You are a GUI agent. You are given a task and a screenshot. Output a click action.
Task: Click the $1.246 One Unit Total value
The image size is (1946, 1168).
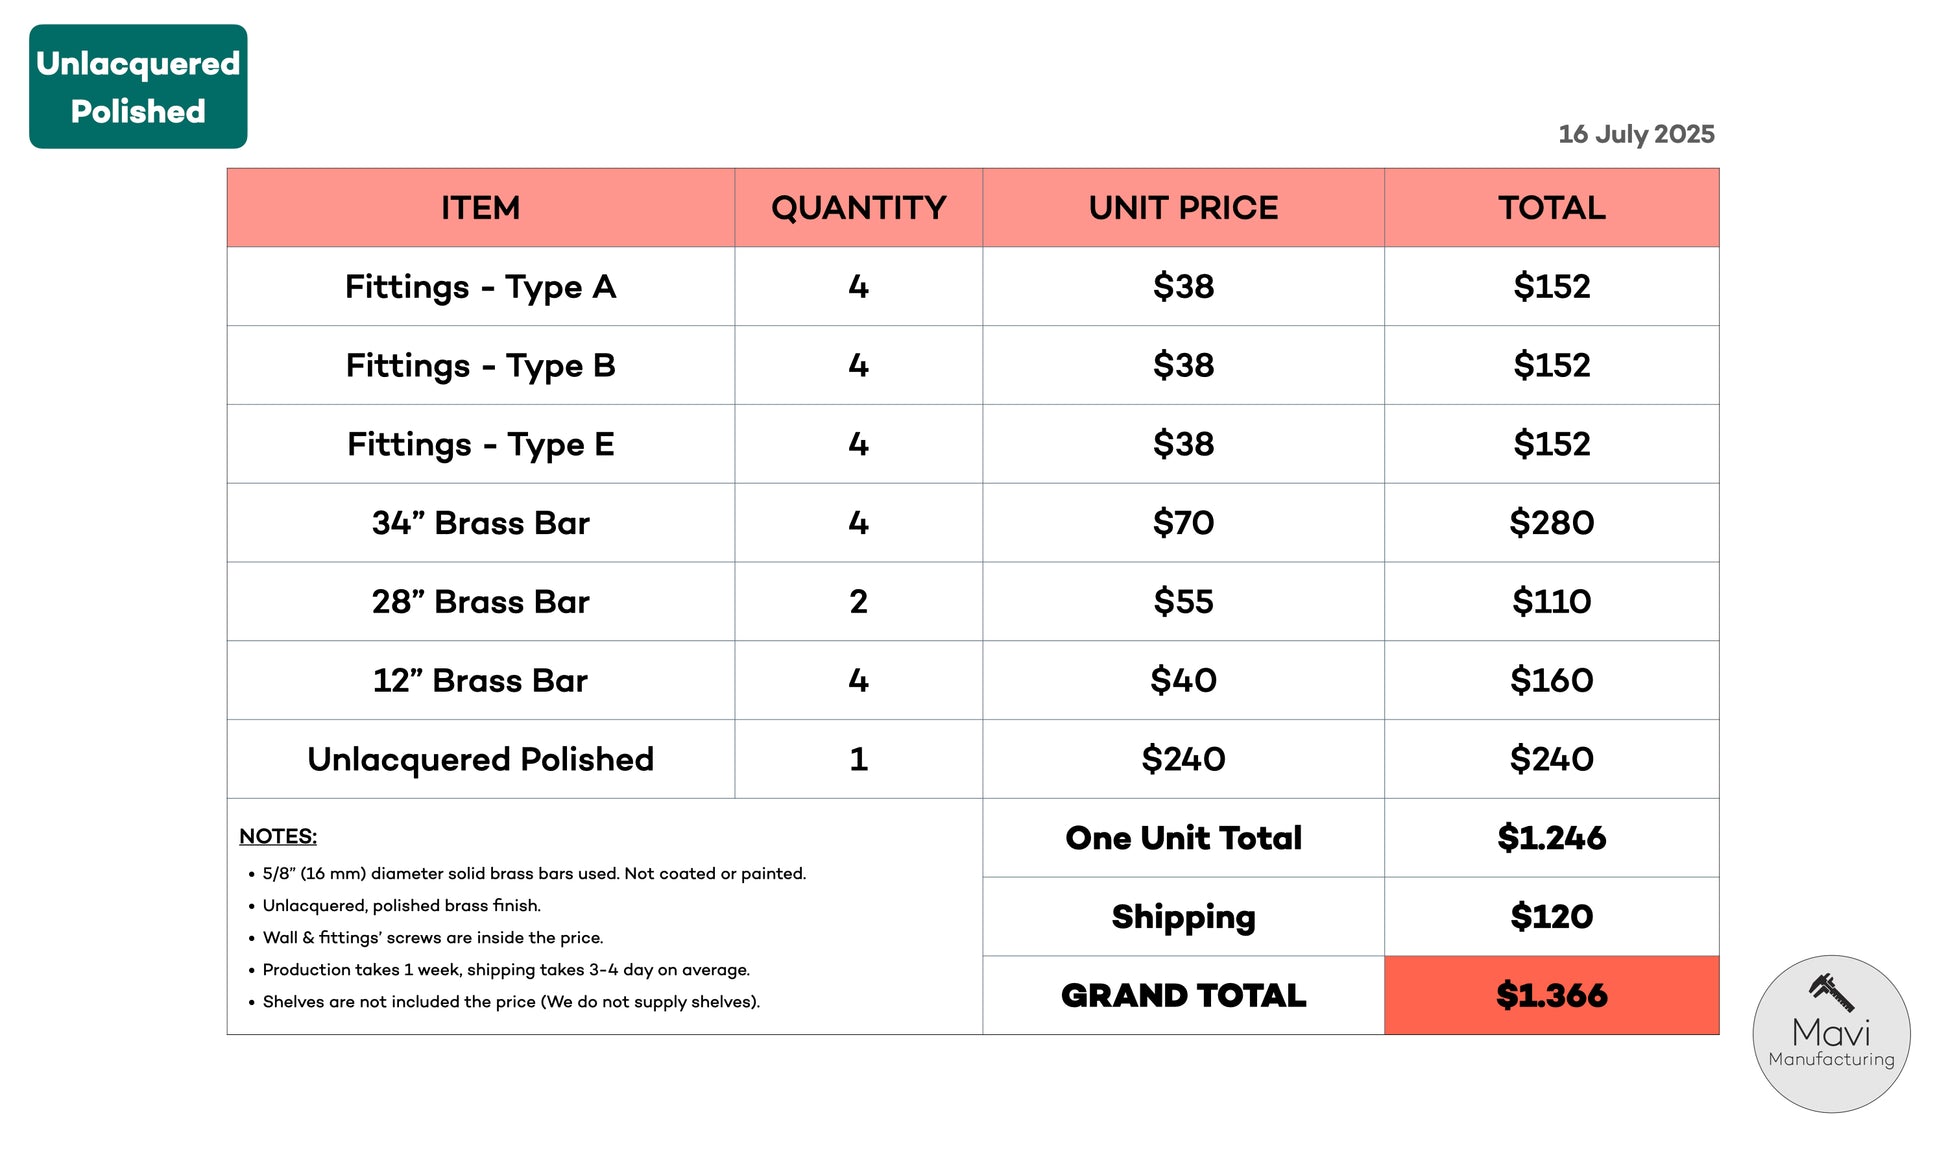[1552, 838]
